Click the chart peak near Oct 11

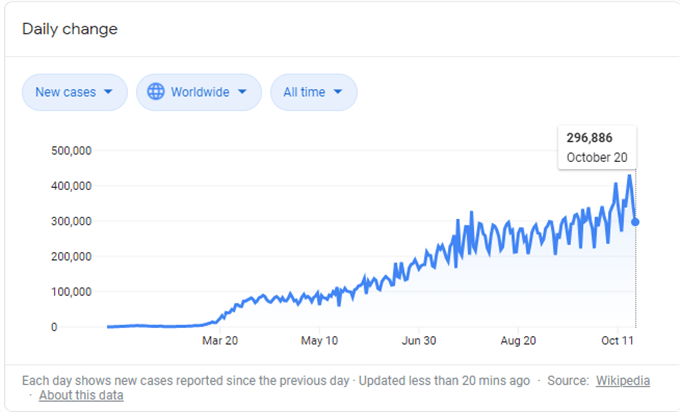tap(629, 176)
